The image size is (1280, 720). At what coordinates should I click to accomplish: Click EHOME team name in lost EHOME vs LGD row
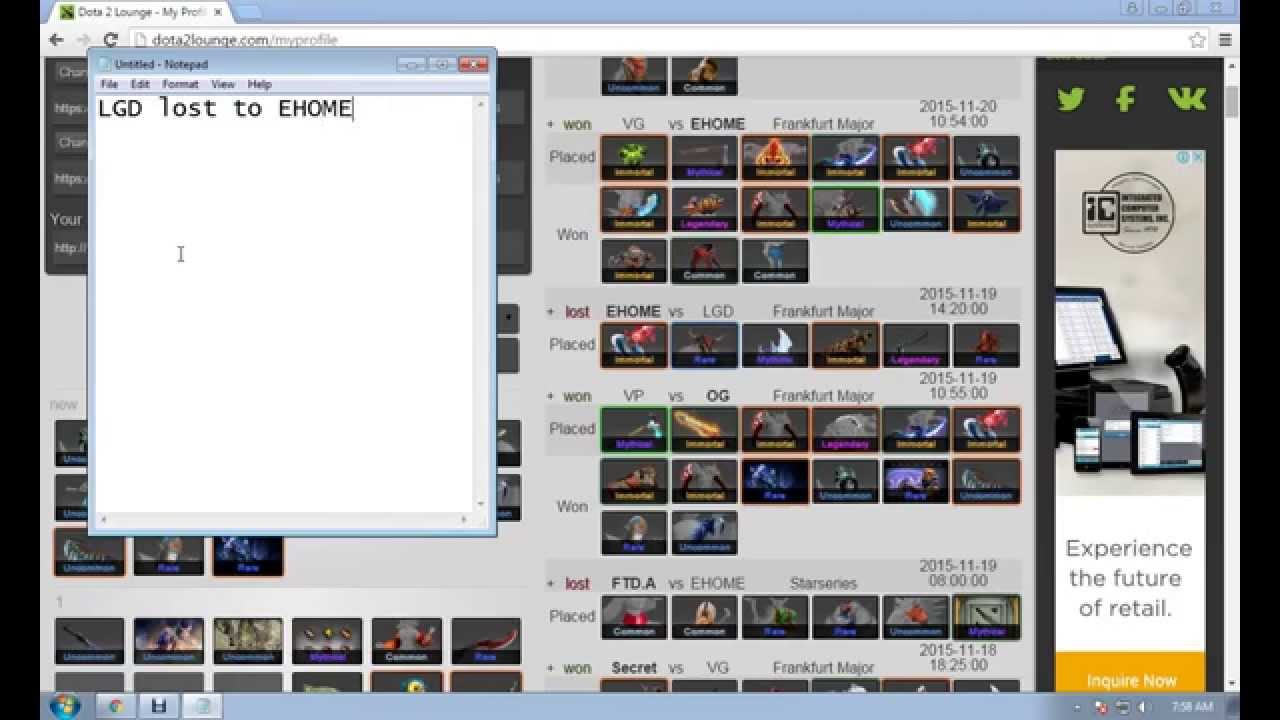(x=633, y=312)
